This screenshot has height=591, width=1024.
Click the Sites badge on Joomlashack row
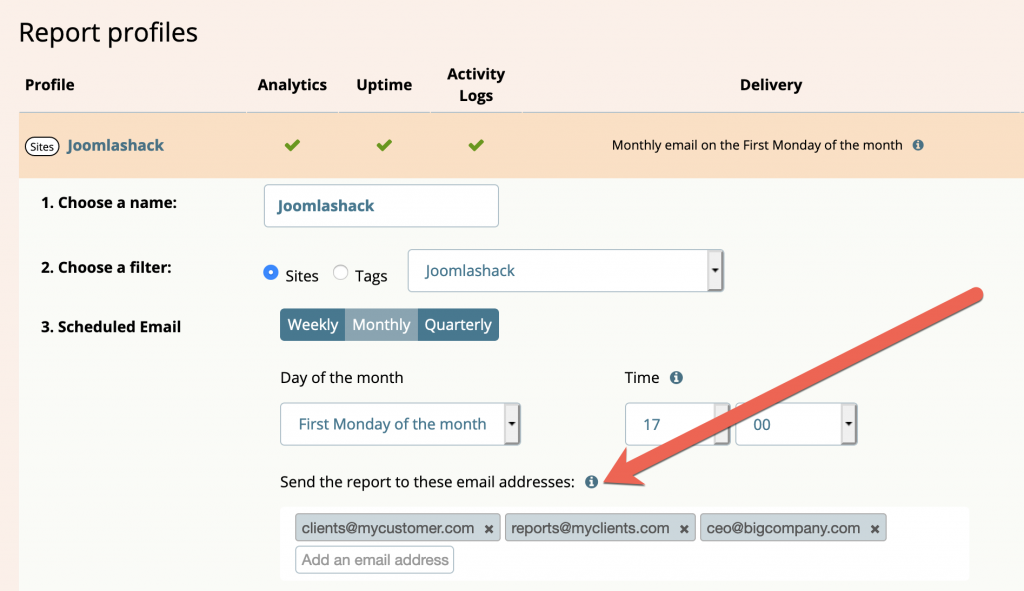[x=42, y=146]
